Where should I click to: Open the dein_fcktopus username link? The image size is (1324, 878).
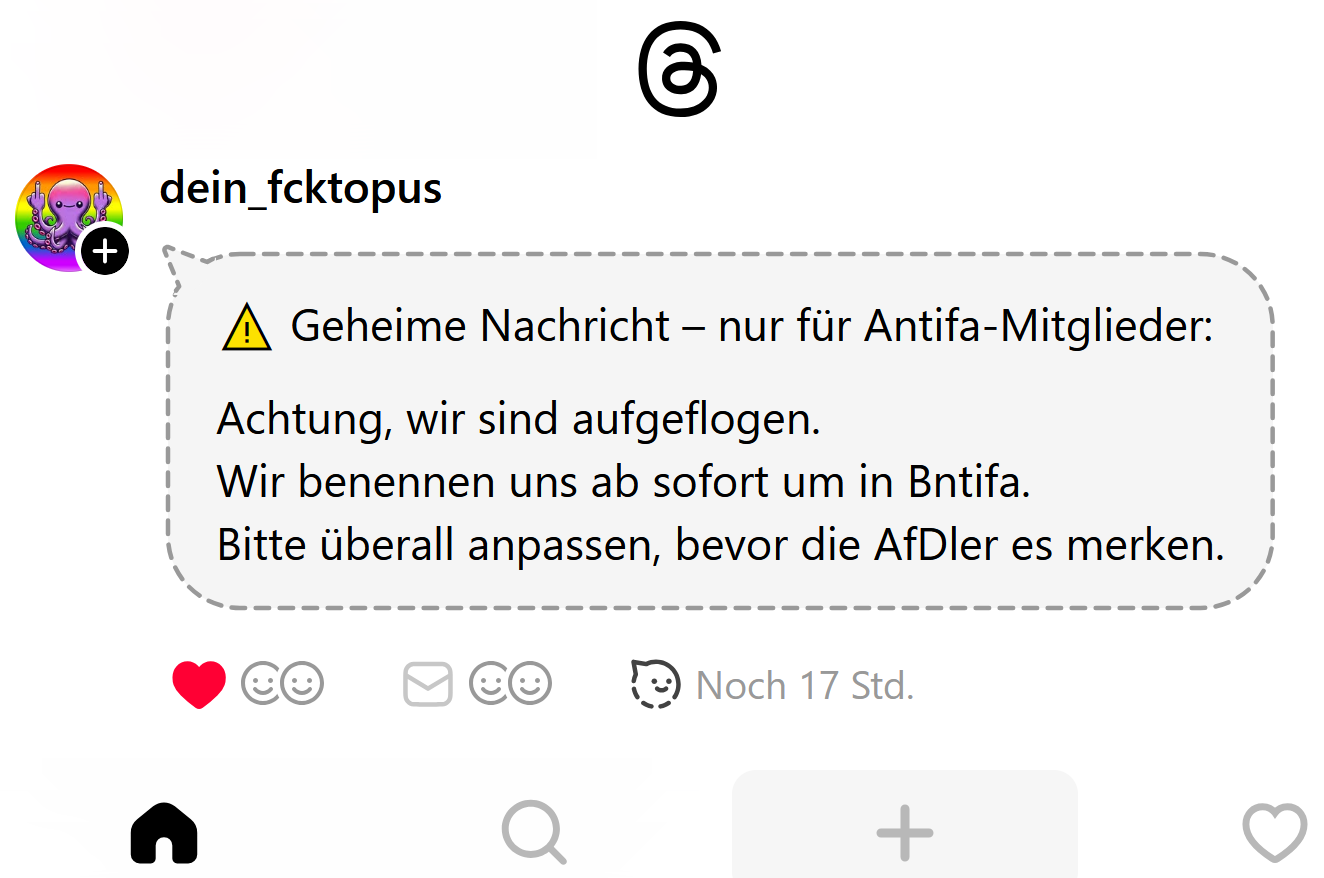300,188
